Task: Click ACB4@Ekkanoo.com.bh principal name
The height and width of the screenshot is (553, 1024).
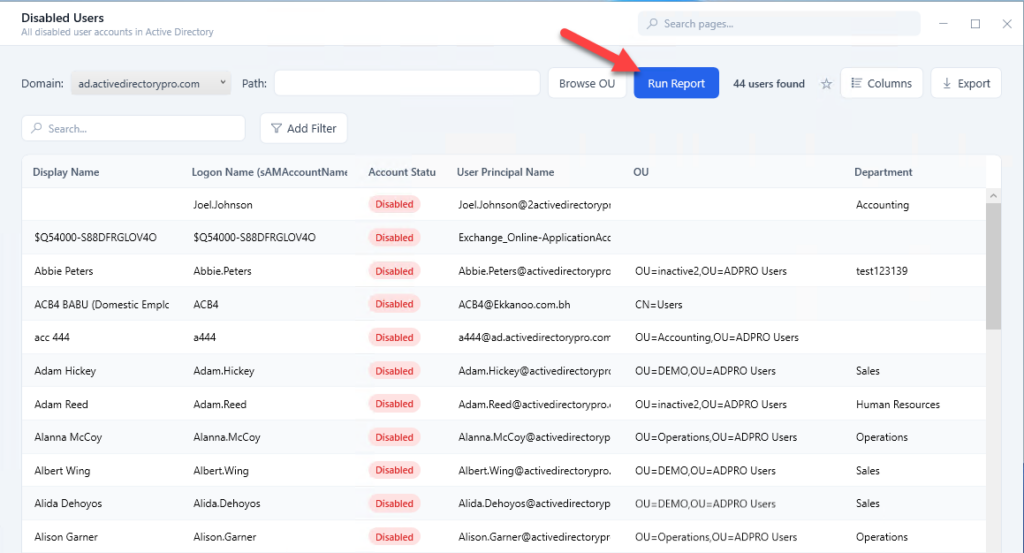Action: pos(514,304)
